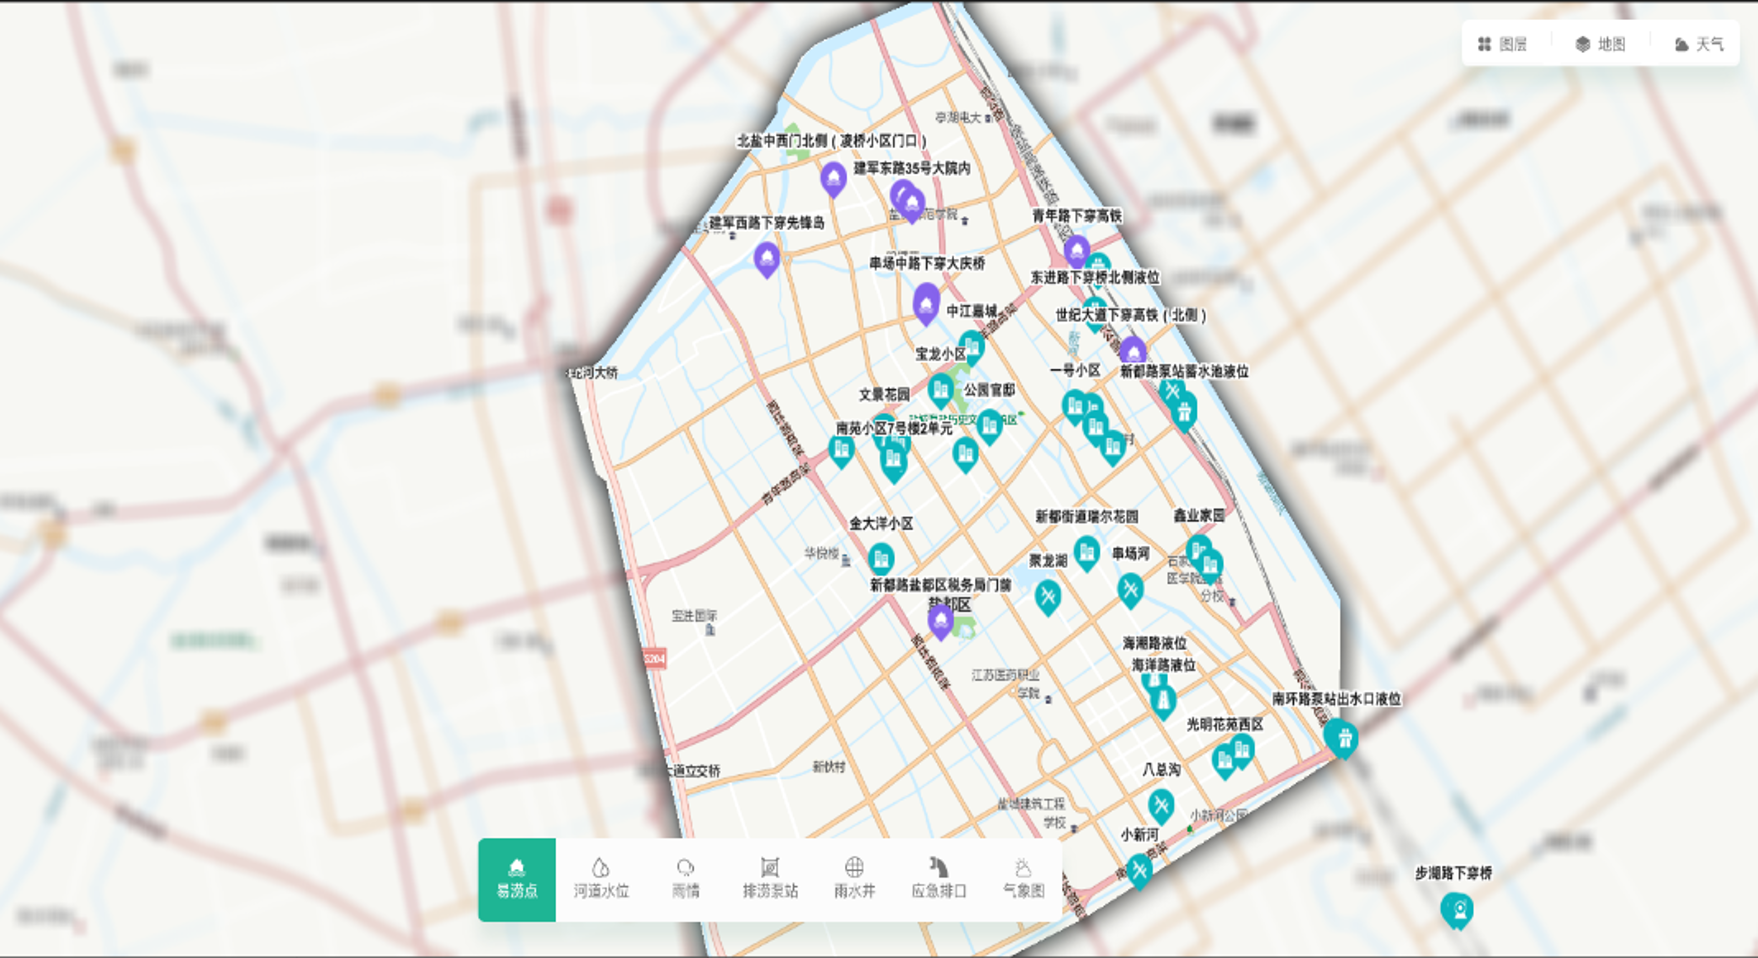Click the 建军西路下穿先锋岛 flood marker
Screen dimensions: 1758x958
pos(766,258)
